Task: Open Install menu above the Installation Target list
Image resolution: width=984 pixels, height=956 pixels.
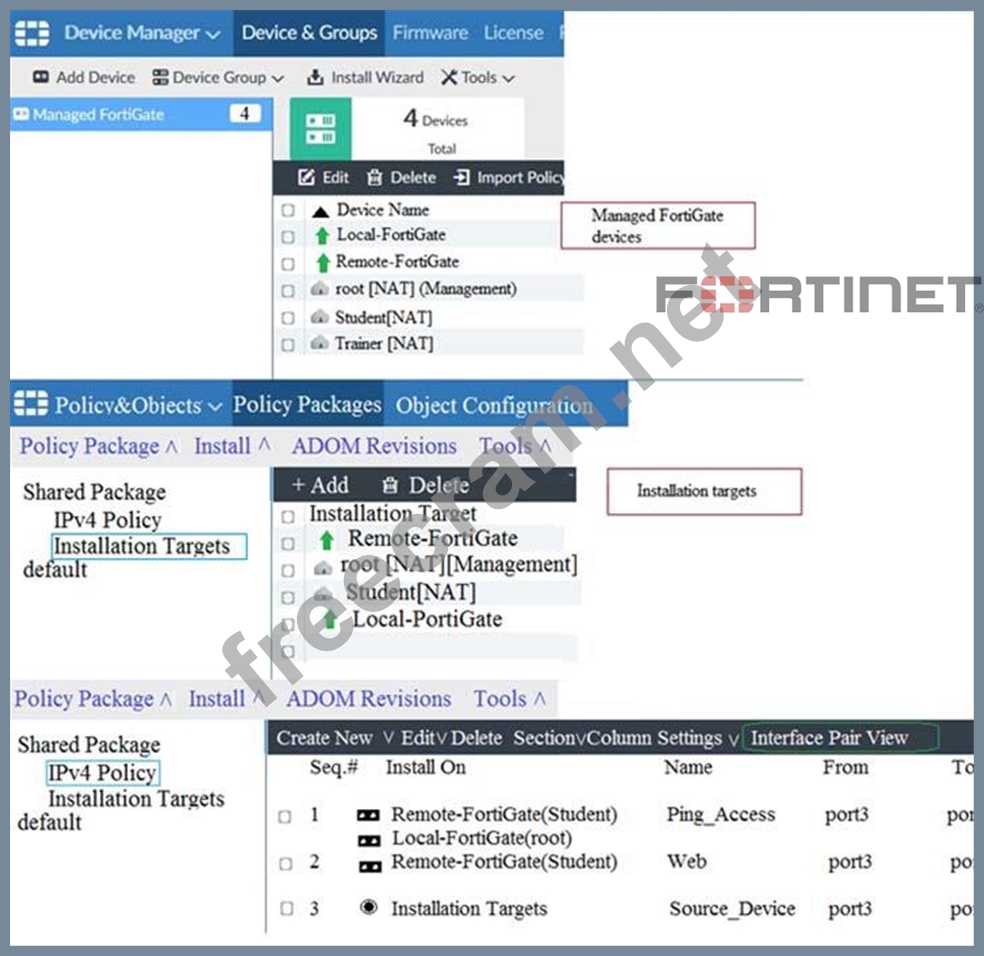Action: coord(232,446)
